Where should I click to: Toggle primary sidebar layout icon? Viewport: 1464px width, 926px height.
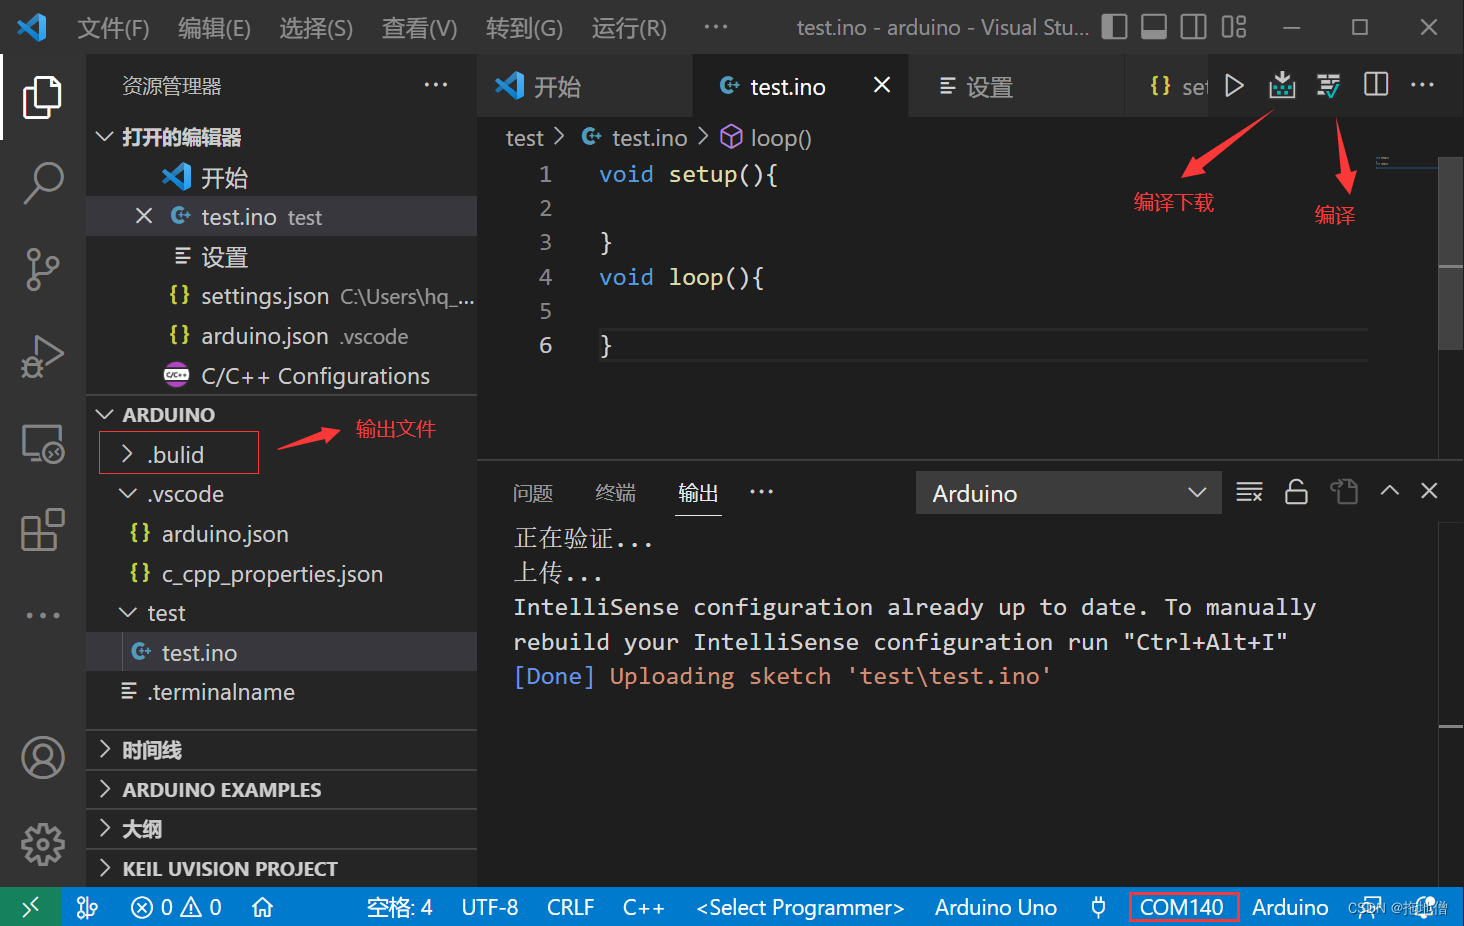(x=1114, y=27)
